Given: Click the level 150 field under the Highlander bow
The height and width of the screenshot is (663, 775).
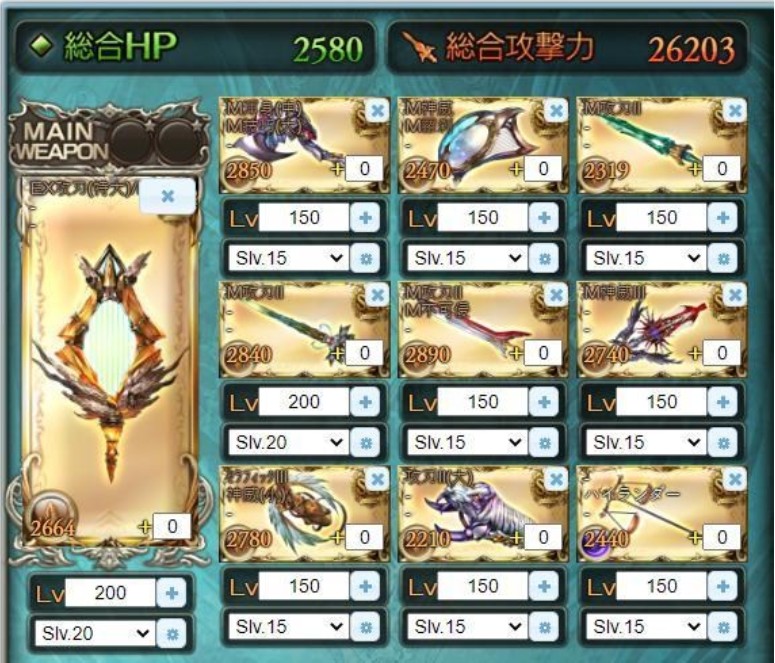Looking at the screenshot, I should point(662,586).
